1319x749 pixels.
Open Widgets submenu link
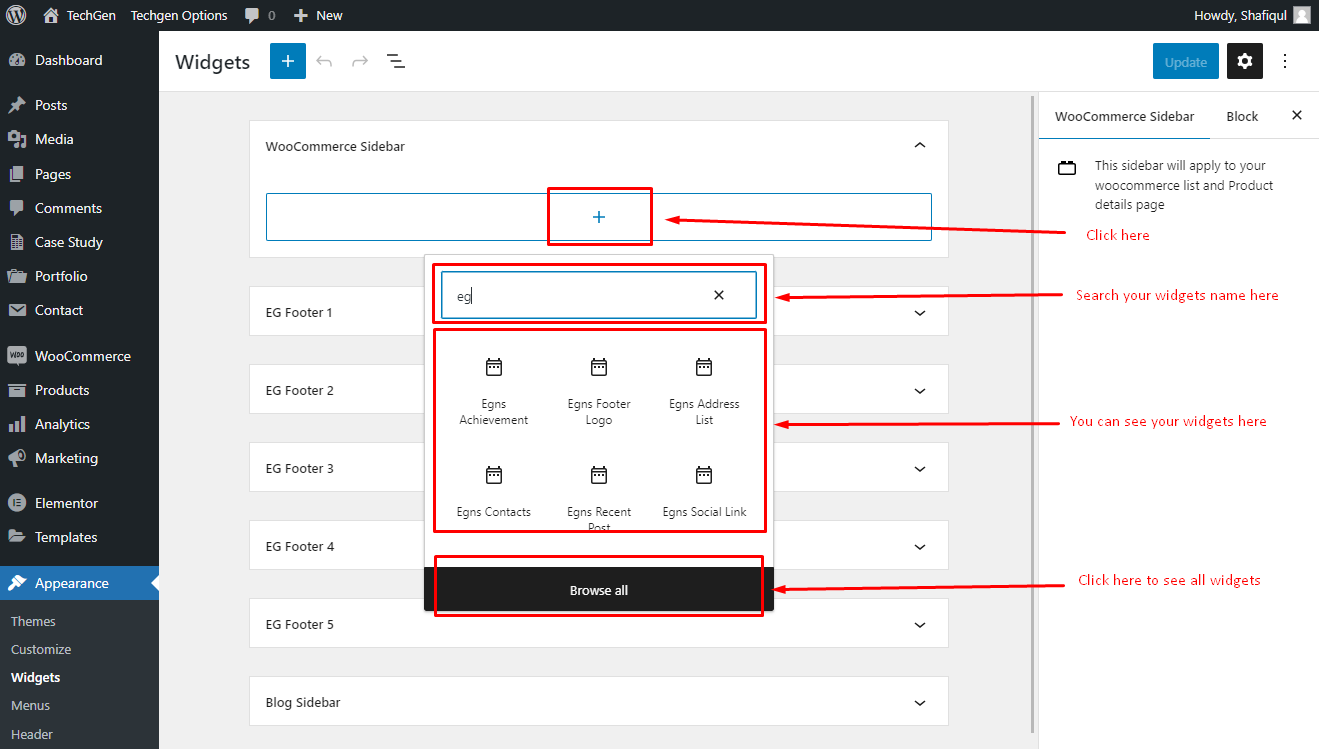click(36, 677)
